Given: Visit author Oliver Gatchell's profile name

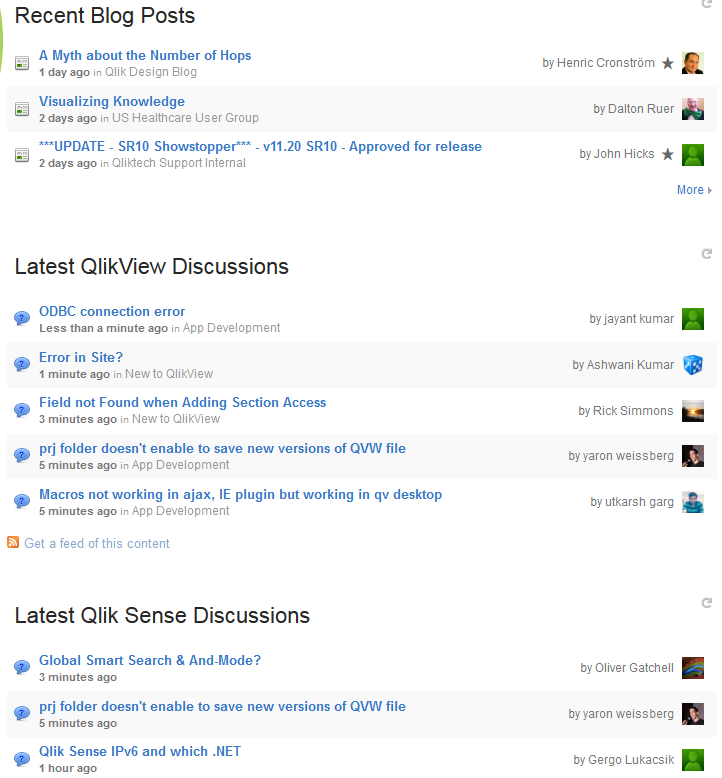Looking at the screenshot, I should click(634, 668).
